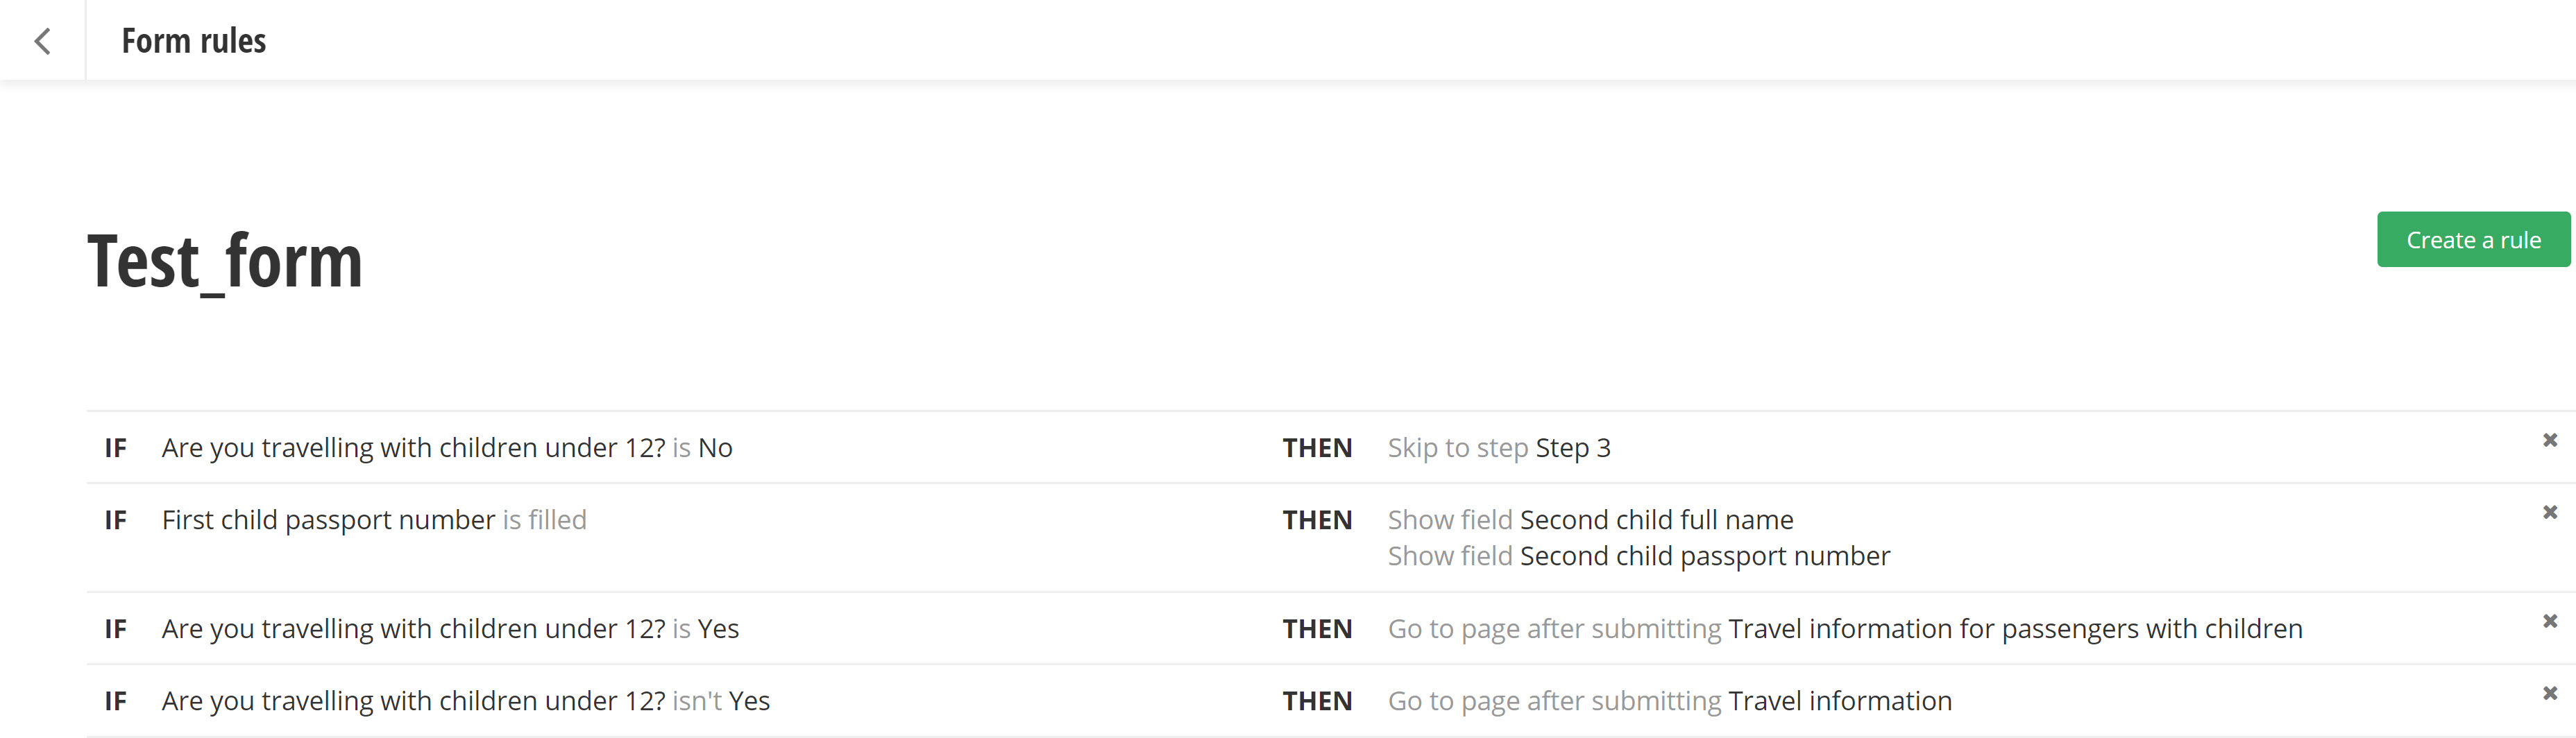Remove the isn't Yes rule
This screenshot has height=738, width=2576.
click(2549, 693)
